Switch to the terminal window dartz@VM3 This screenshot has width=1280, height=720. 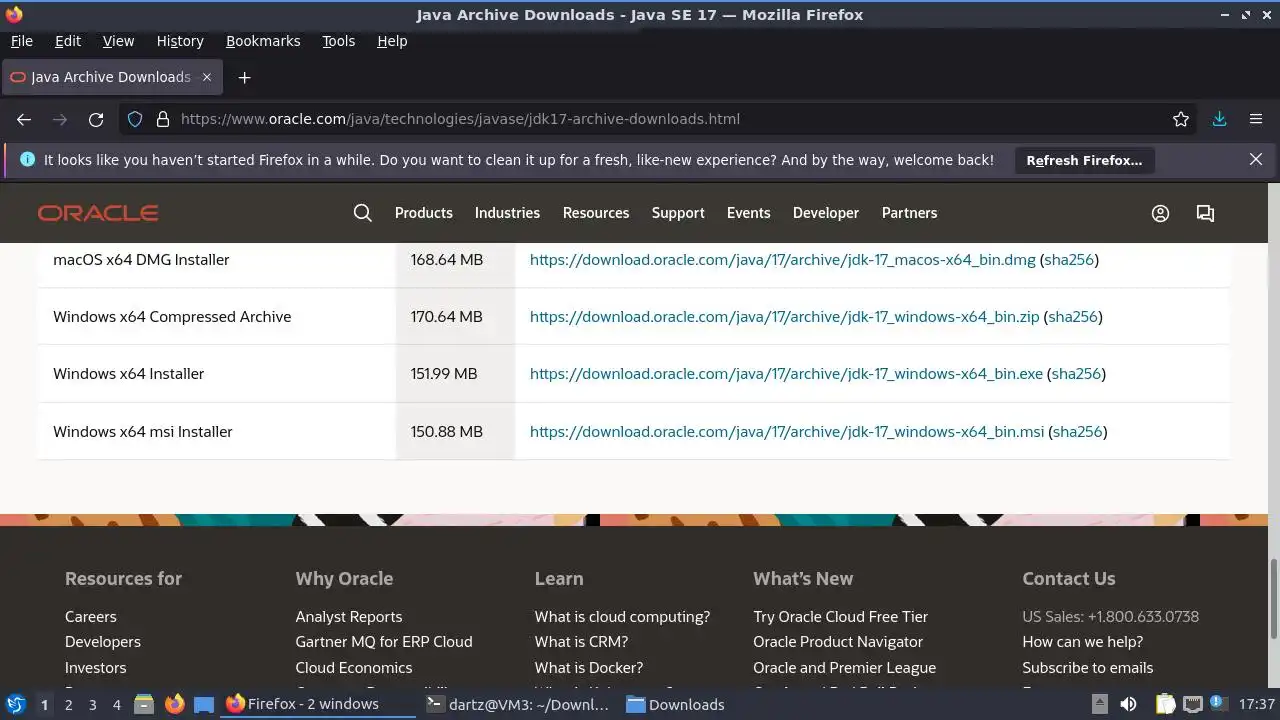[x=518, y=704]
